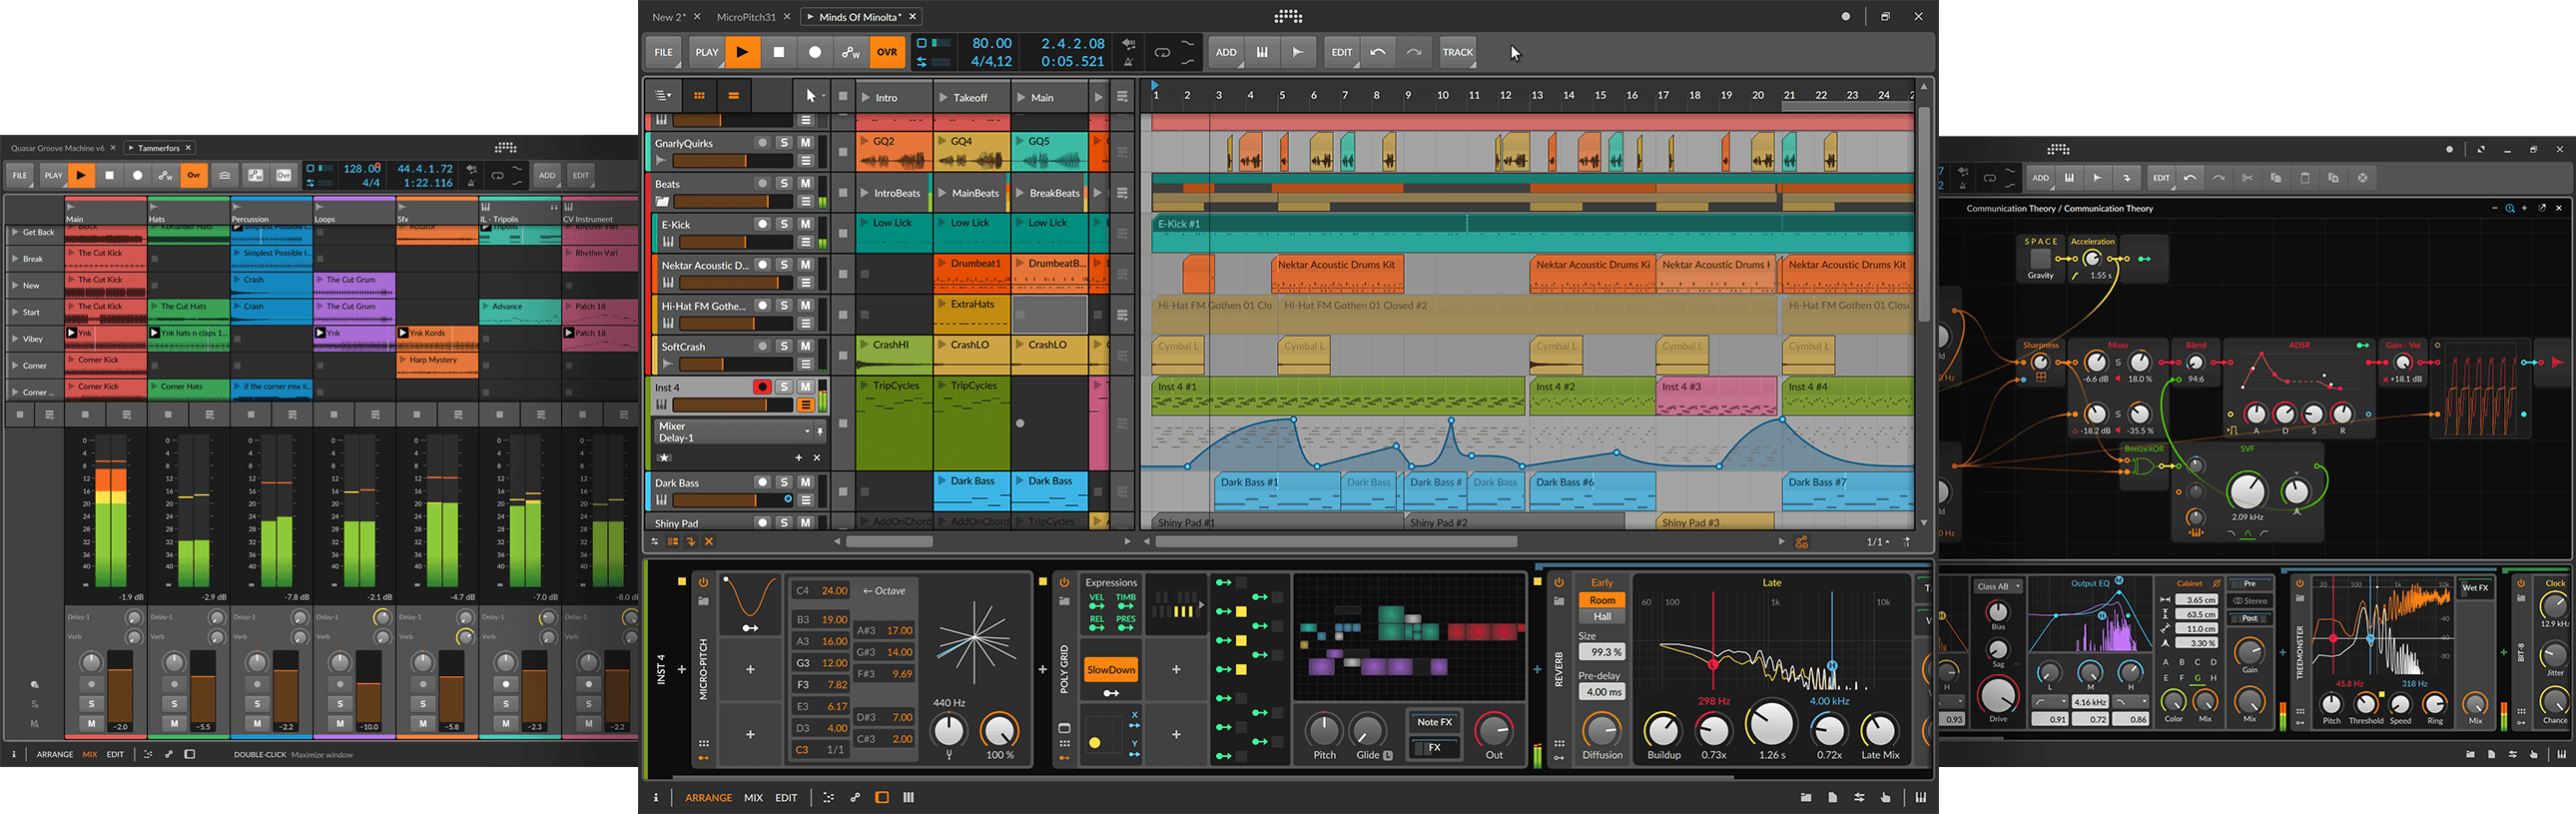
Task: Click the record button in center transport
Action: (x=815, y=52)
